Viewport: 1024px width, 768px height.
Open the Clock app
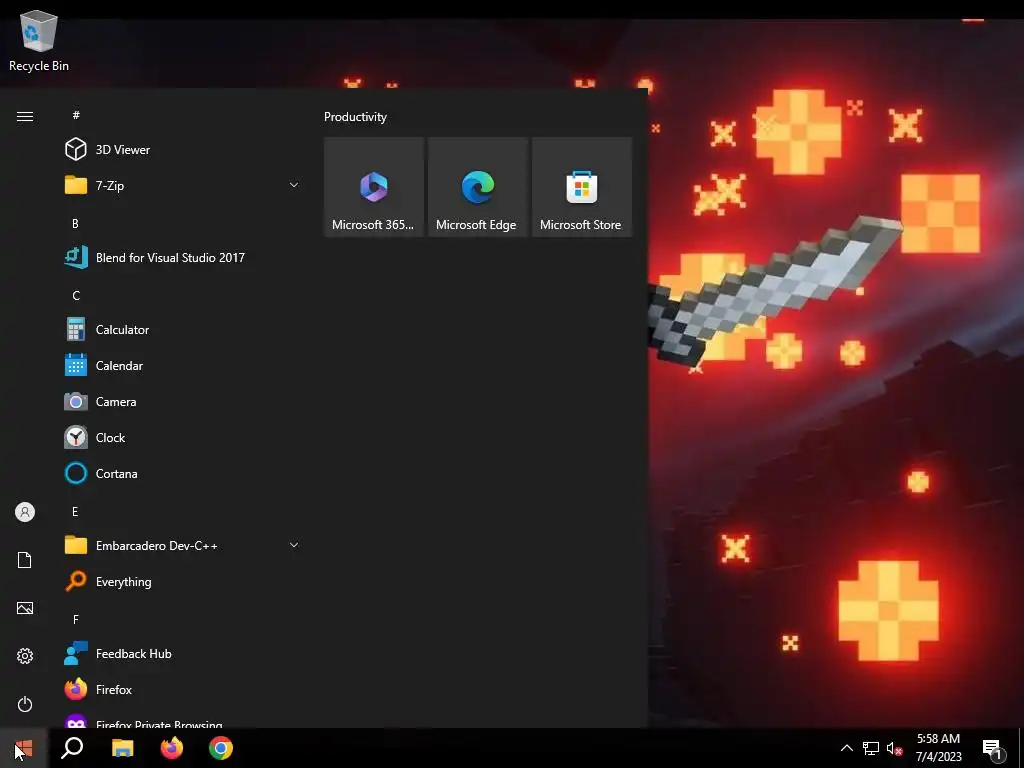click(180, 438)
